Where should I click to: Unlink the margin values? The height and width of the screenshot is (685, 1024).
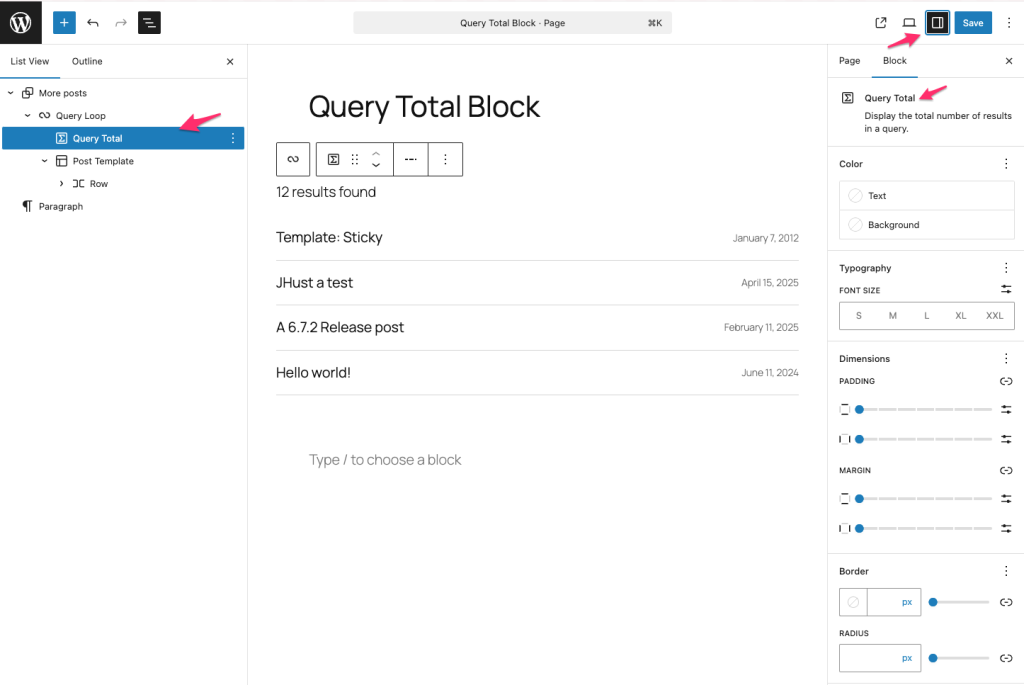click(x=1008, y=470)
